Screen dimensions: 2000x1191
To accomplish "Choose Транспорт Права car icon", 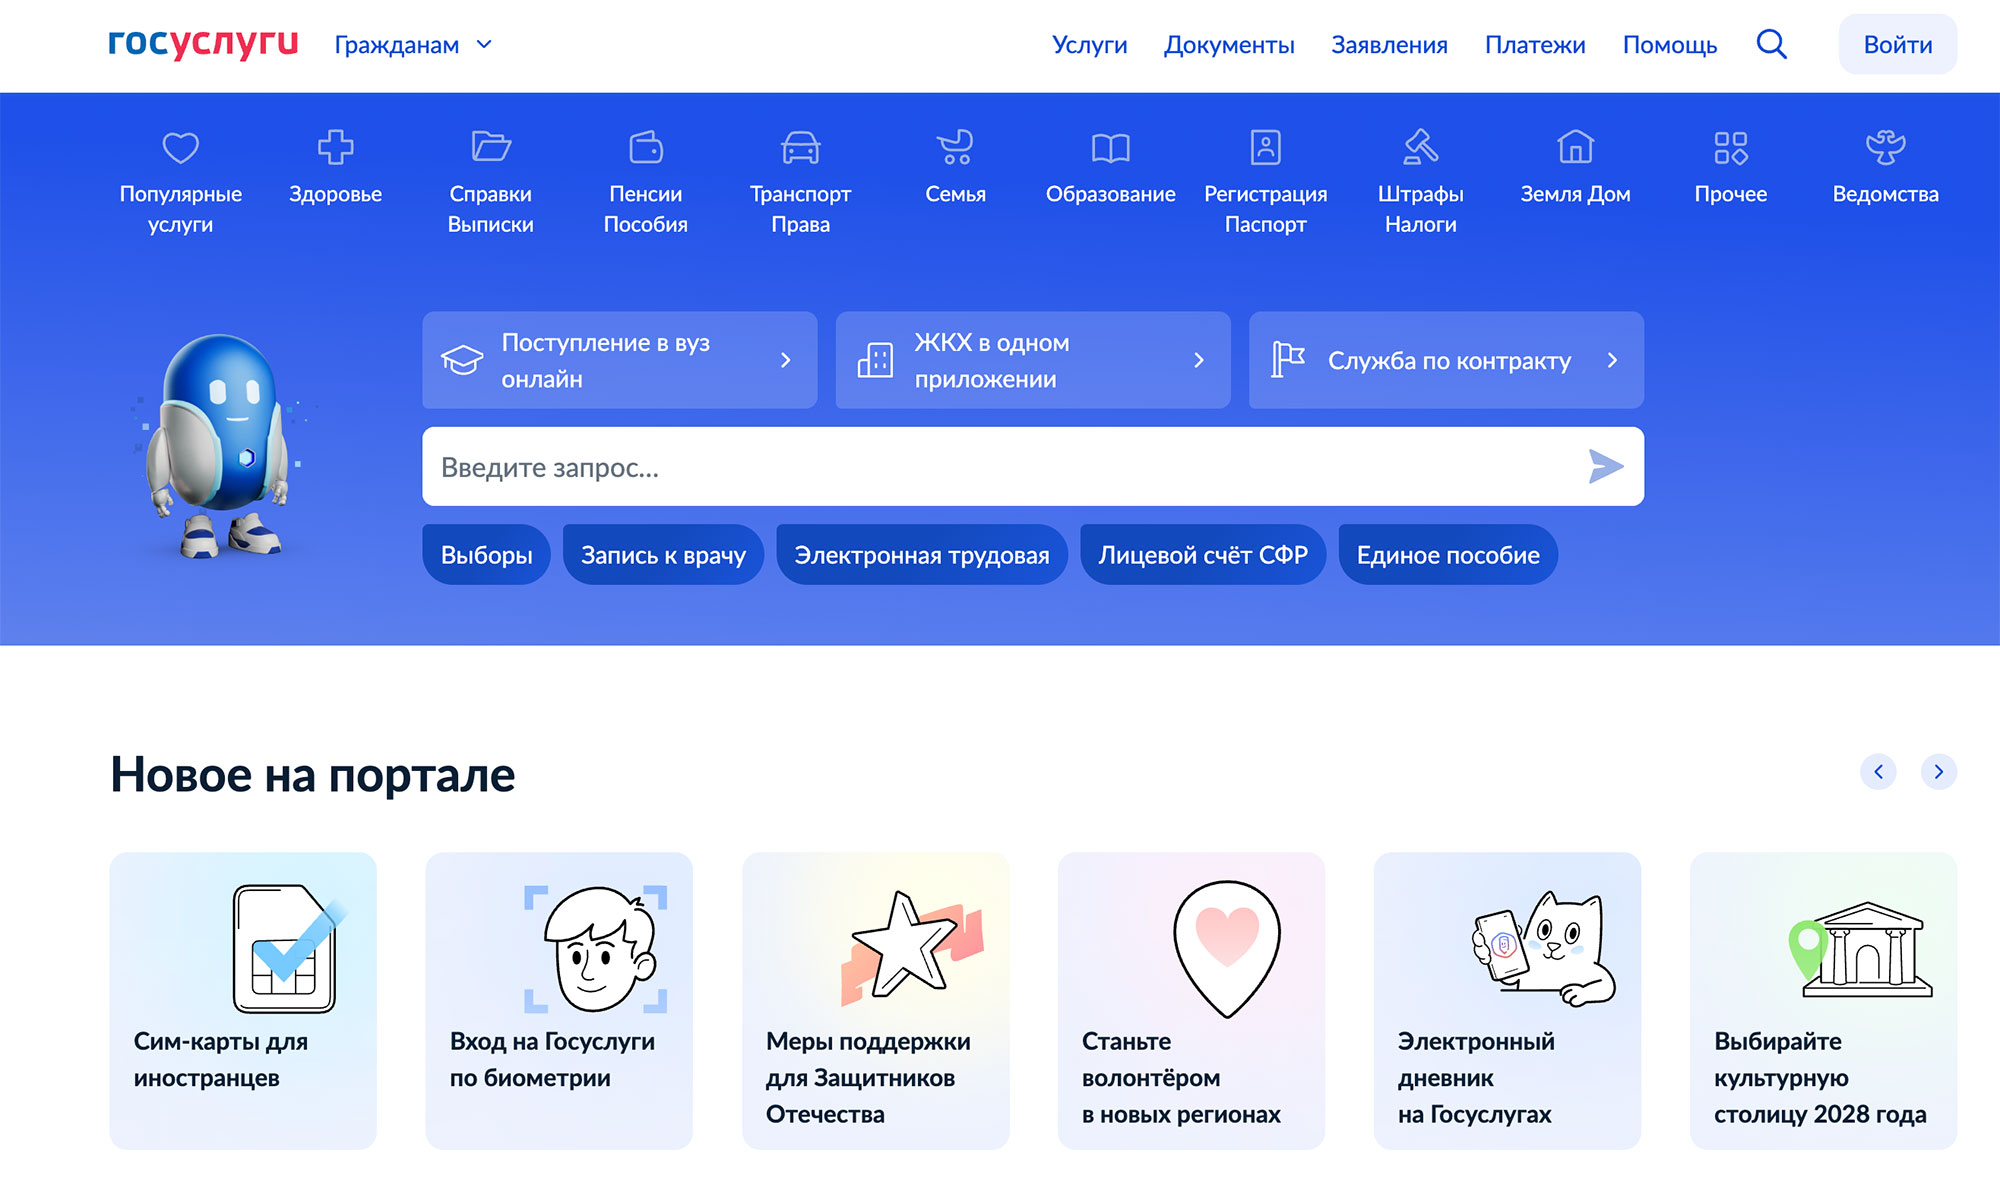I will [801, 148].
